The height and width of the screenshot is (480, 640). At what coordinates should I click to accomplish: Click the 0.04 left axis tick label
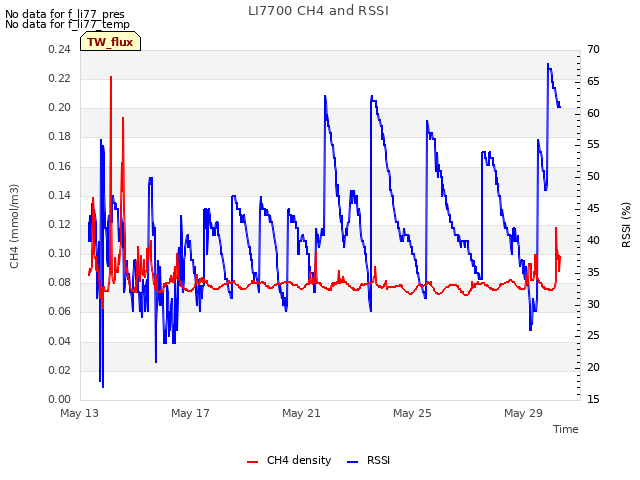[59, 341]
